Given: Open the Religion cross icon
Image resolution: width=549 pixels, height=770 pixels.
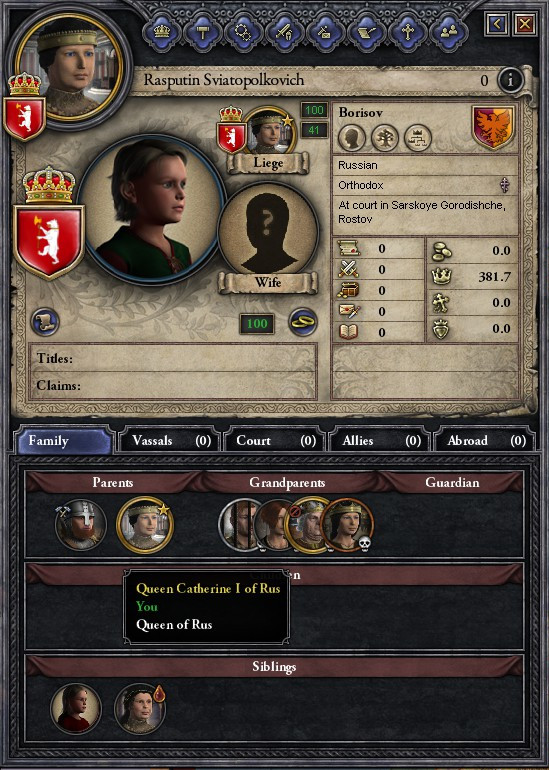Looking at the screenshot, I should (407, 32).
